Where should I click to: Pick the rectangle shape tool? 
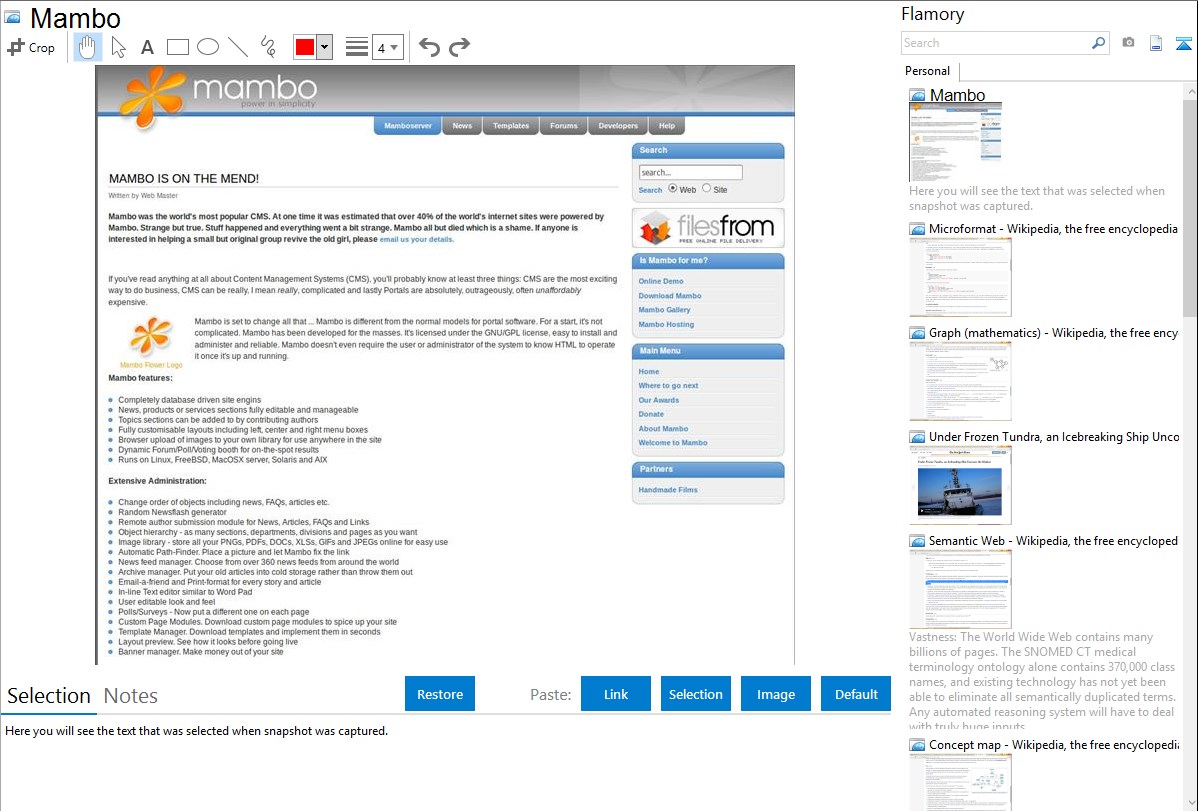tap(177, 47)
